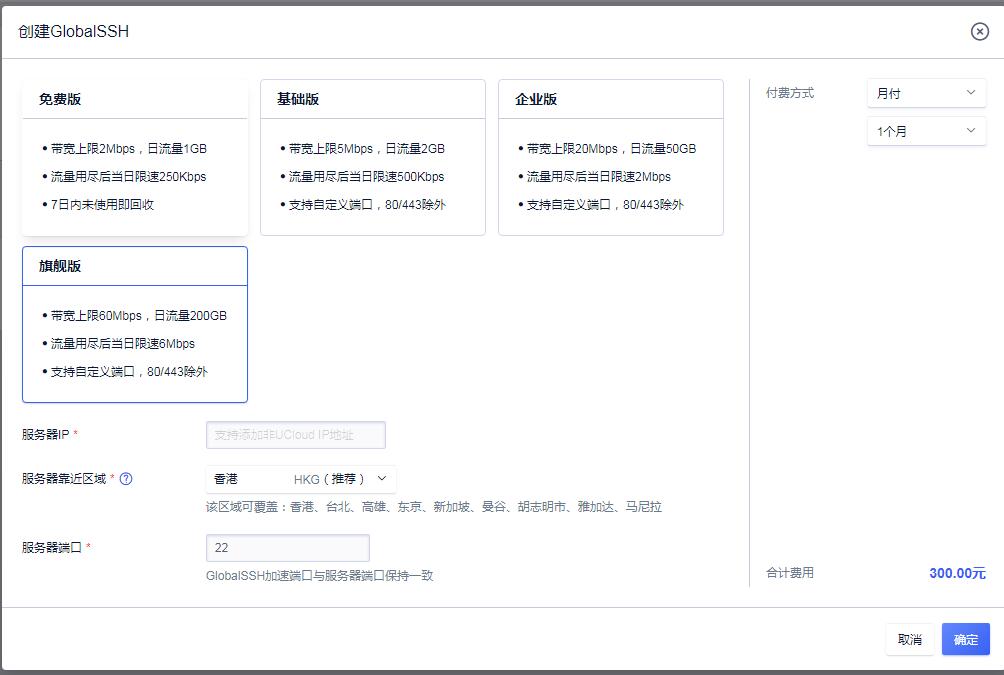Click 带宽上限60Mbps，日流量200GB text
The width and height of the screenshot is (1004, 675).
(x=138, y=316)
